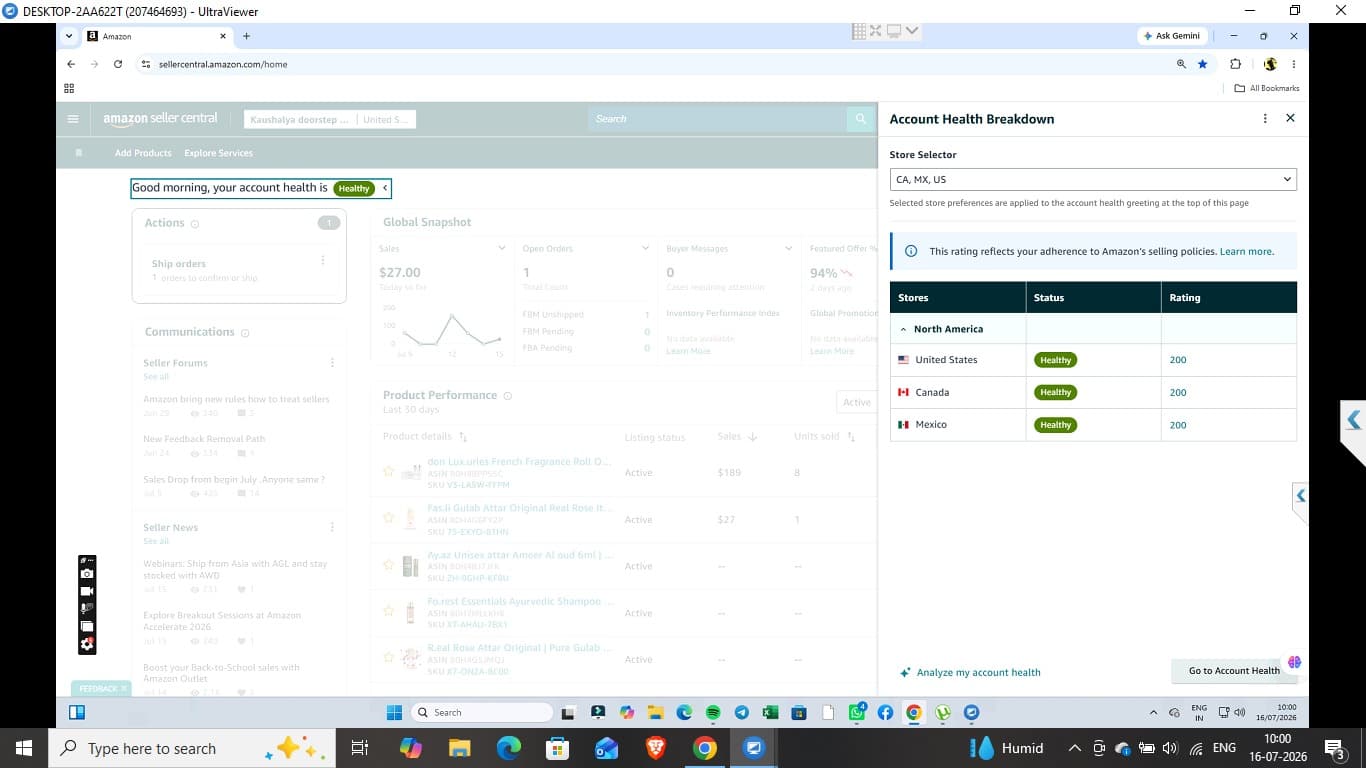Open the store switcher showing Kaushalya doorstep
This screenshot has width=1366, height=768.
click(330, 119)
